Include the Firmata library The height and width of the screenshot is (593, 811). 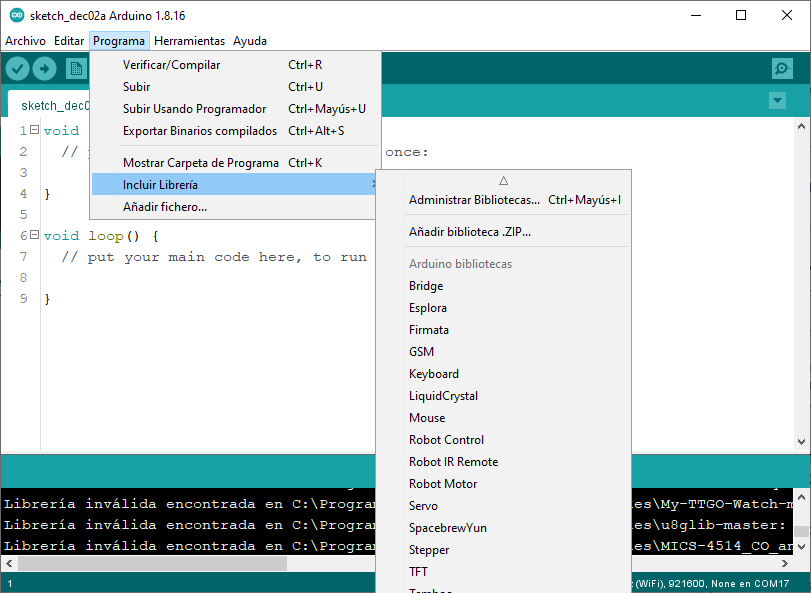point(504,330)
